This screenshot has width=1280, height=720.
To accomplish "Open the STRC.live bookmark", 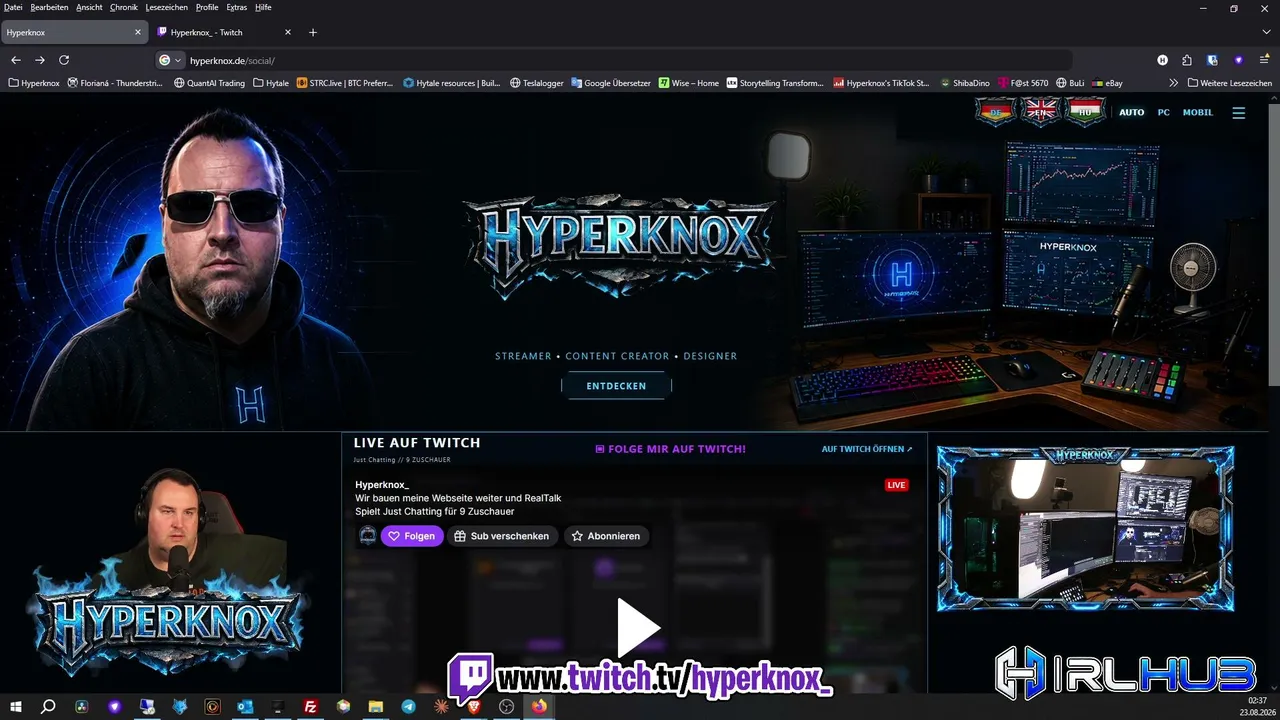I will tap(346, 83).
